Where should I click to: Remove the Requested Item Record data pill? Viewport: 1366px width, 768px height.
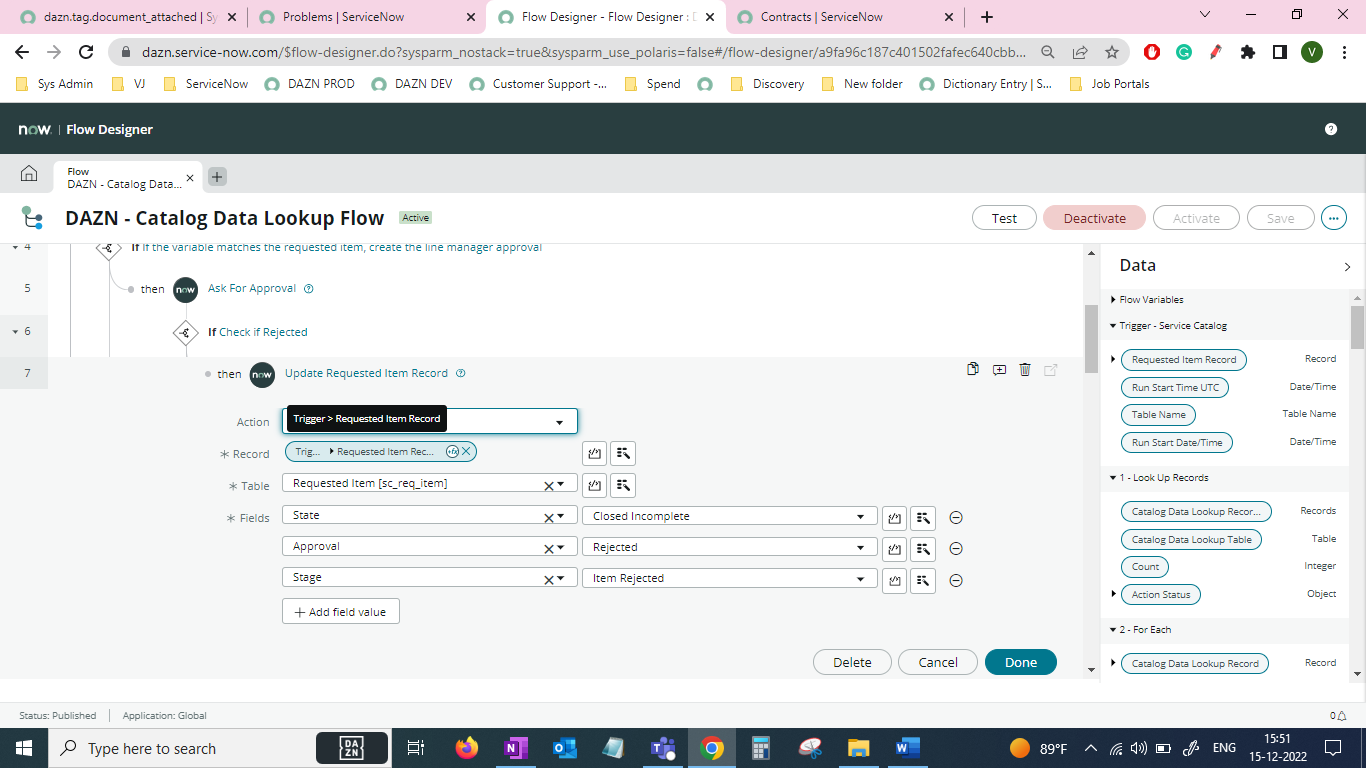466,452
